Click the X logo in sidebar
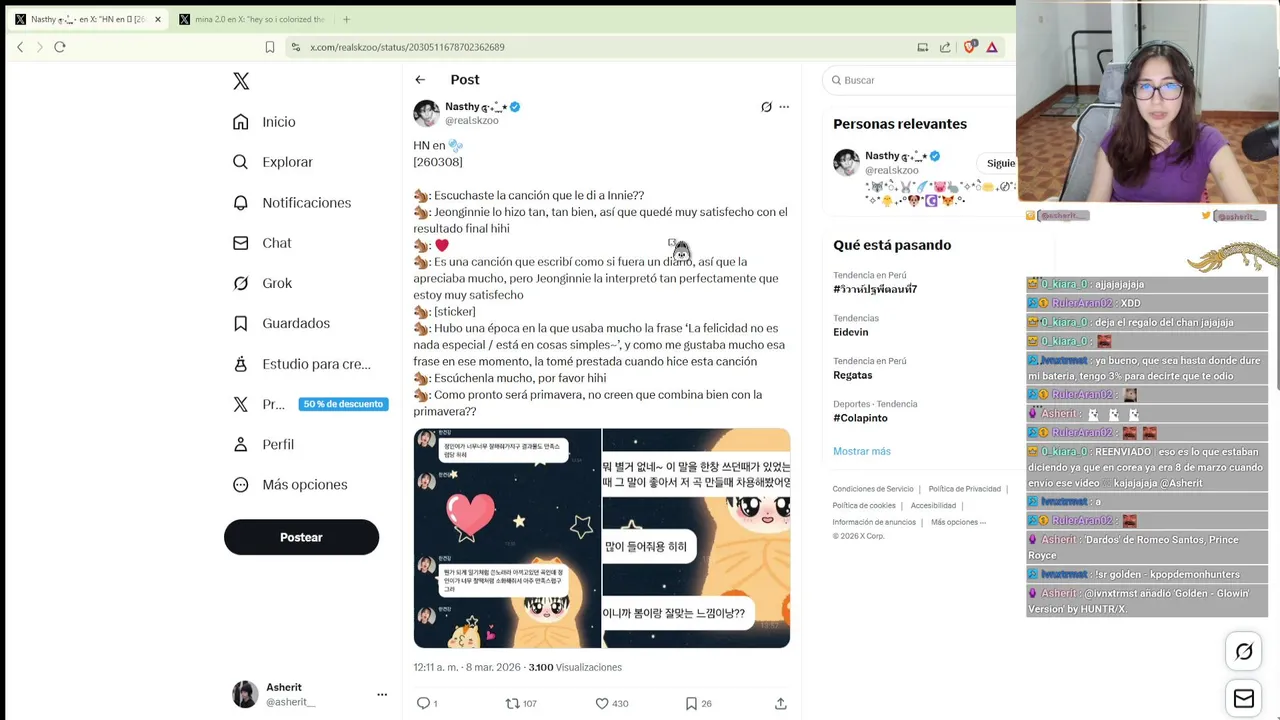 coord(241,81)
